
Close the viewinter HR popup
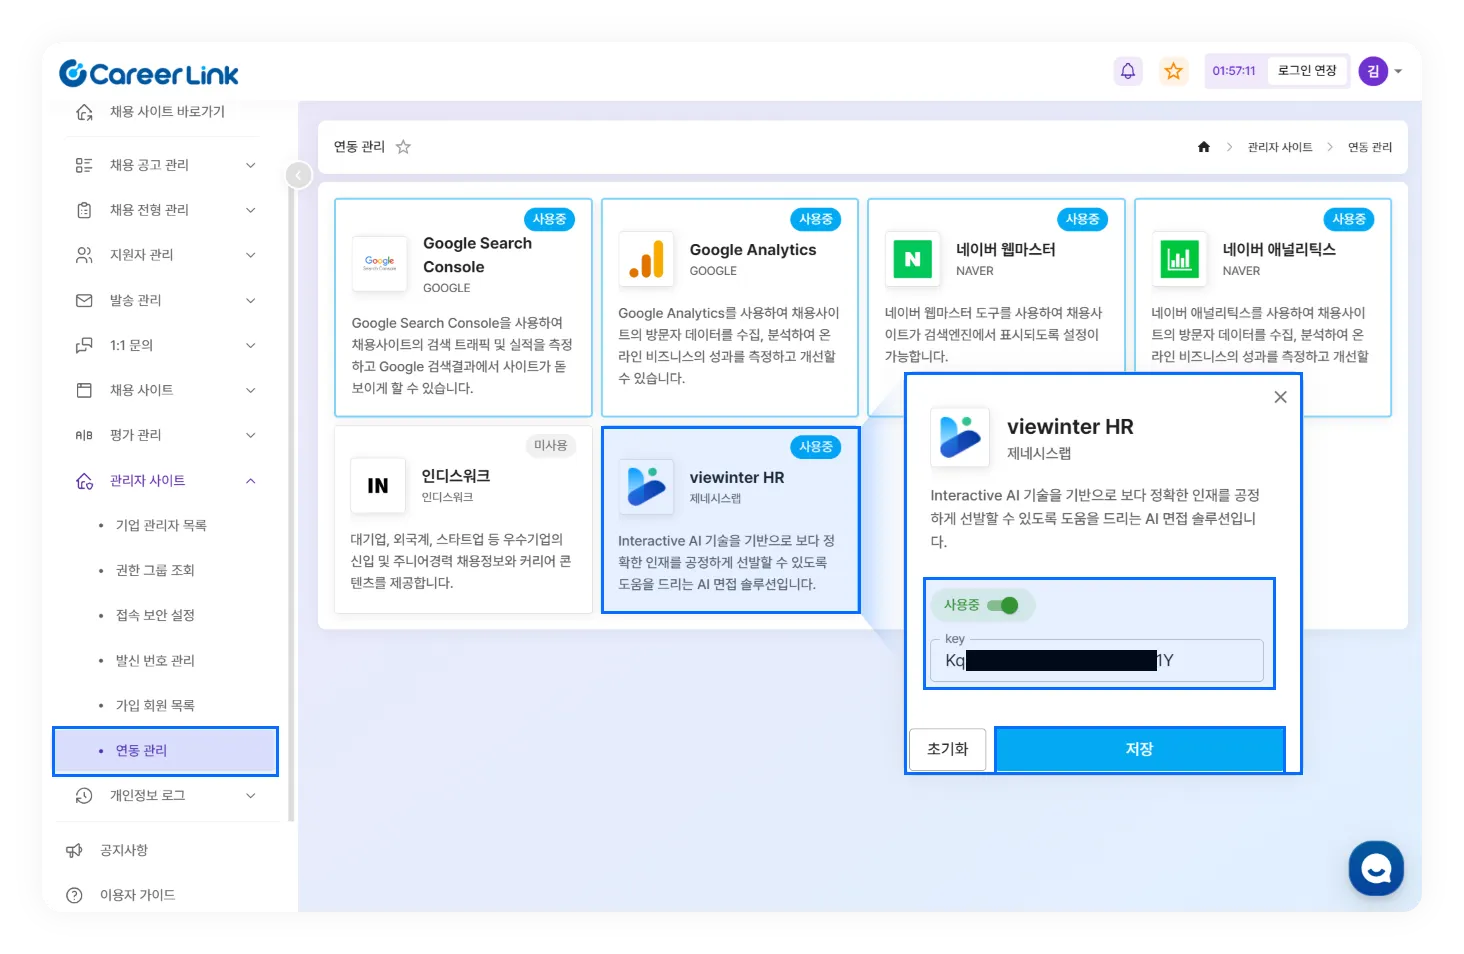point(1280,397)
